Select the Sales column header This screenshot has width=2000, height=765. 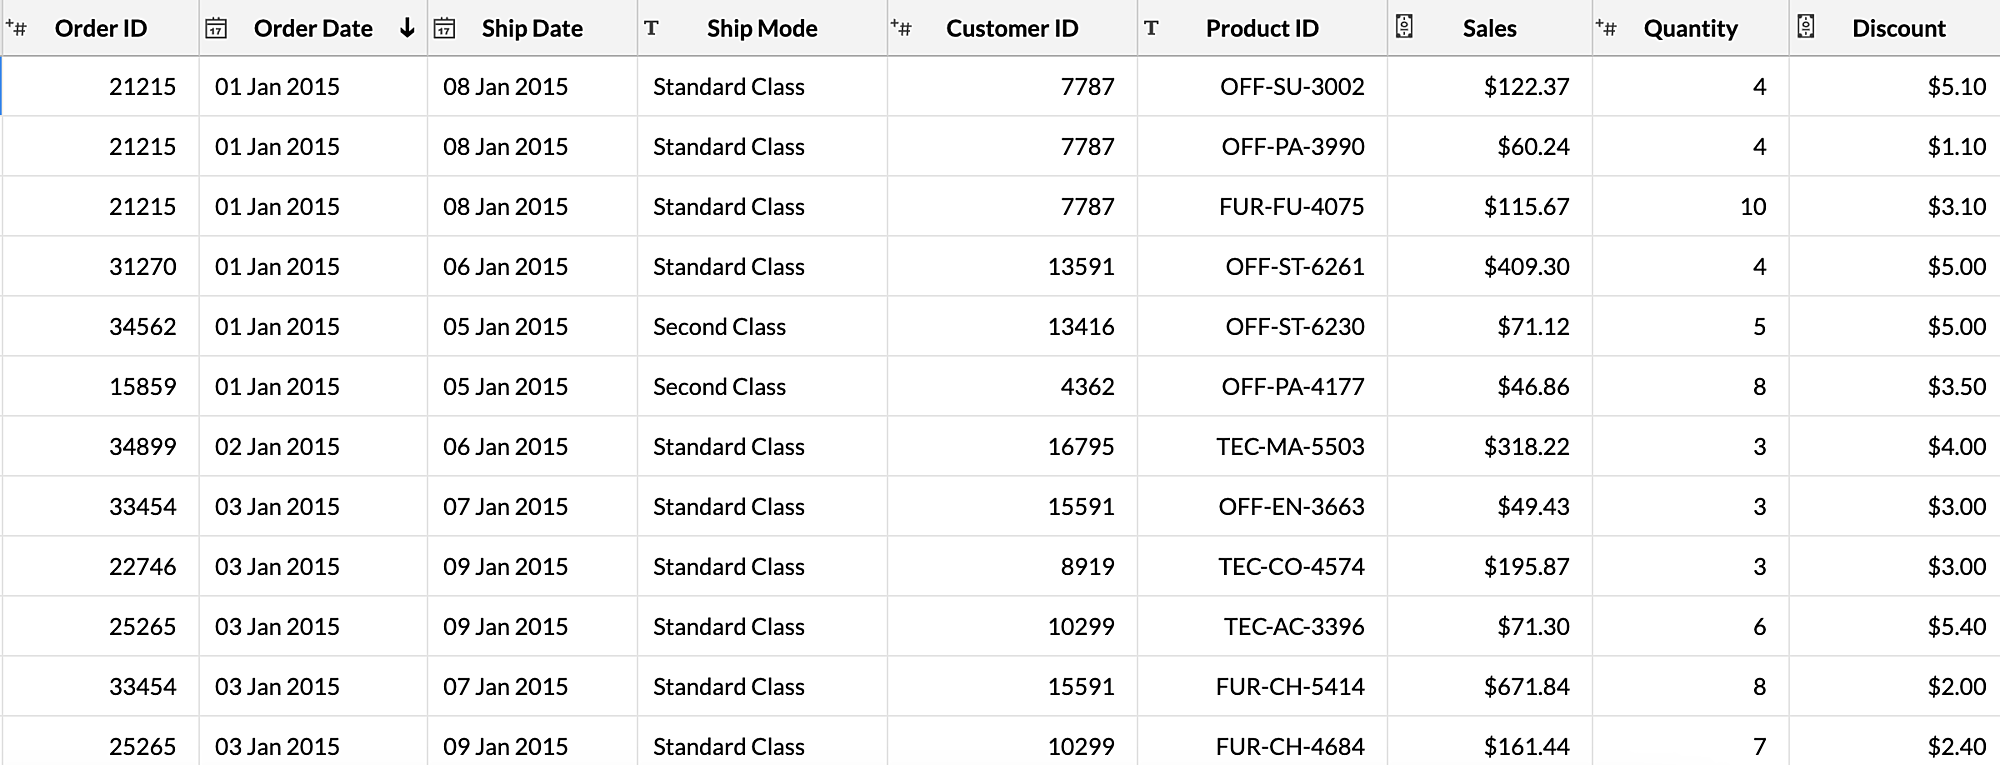coord(1489,28)
